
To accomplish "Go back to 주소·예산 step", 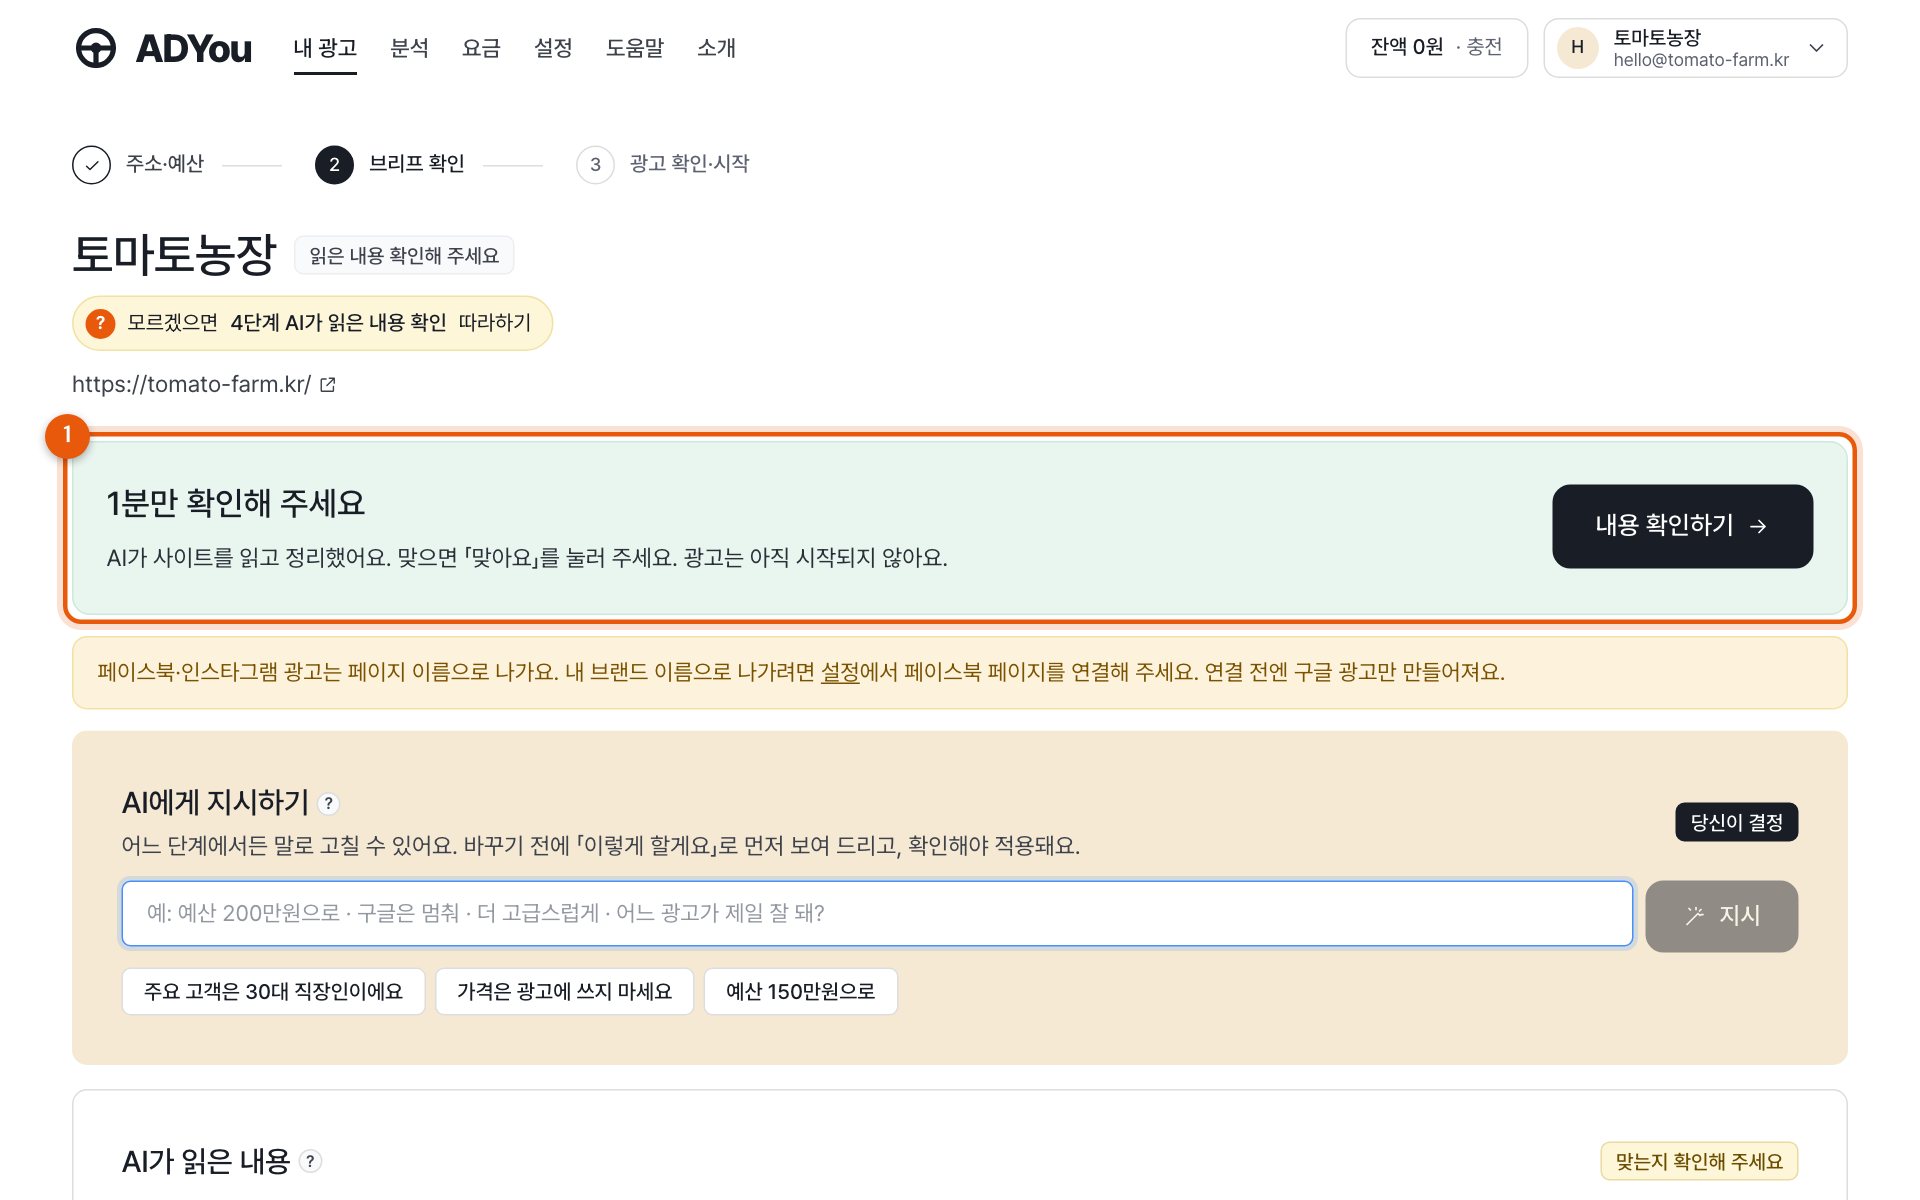I will 165,164.
